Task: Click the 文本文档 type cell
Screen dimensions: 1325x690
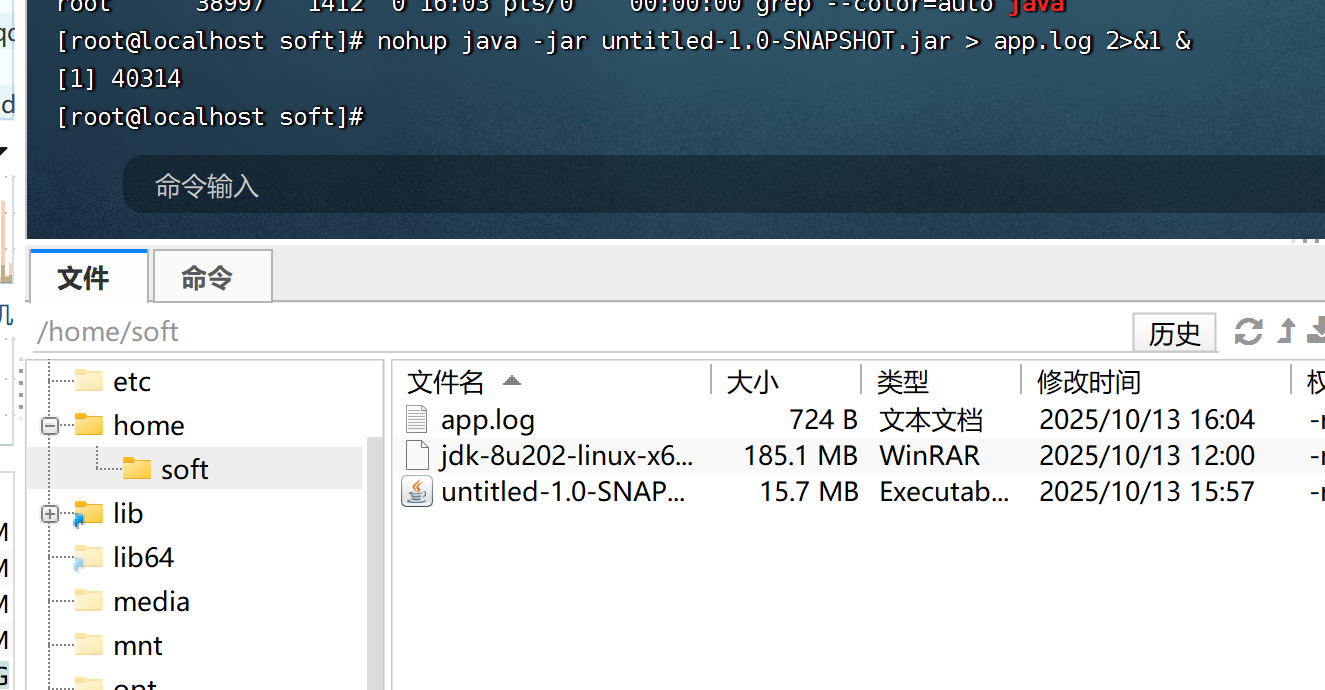Action: (931, 420)
